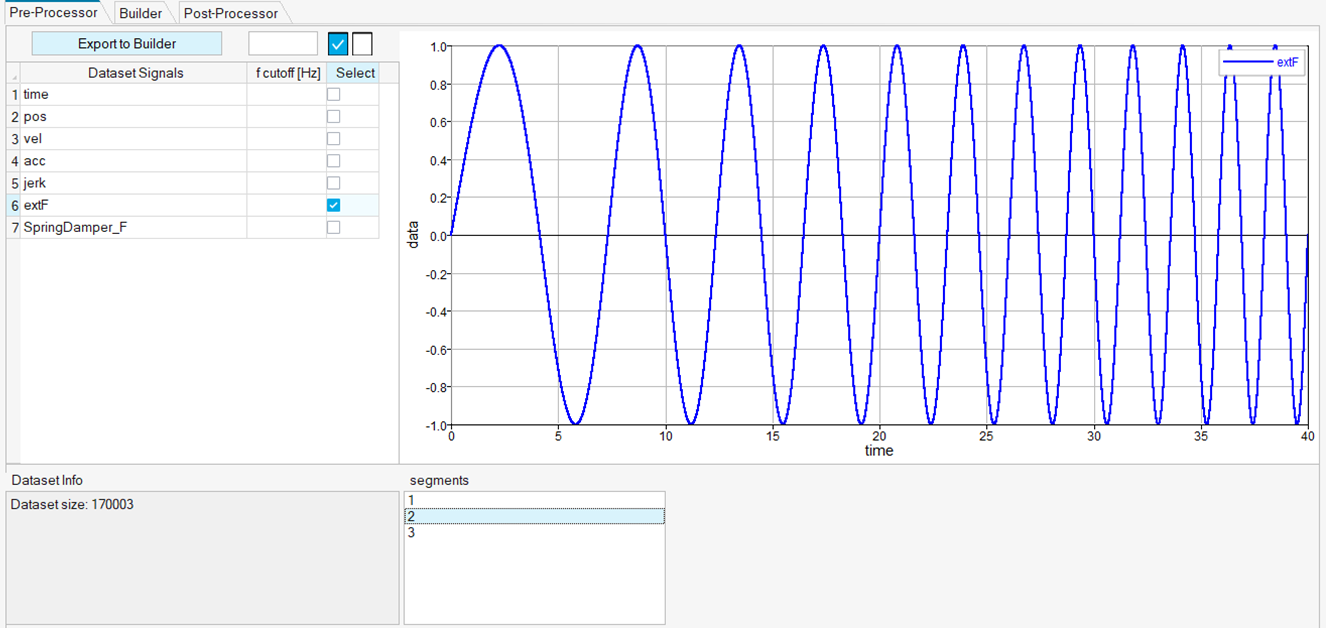Image resolution: width=1326 pixels, height=628 pixels.
Task: Switch to the Builder tab
Action: (140, 13)
